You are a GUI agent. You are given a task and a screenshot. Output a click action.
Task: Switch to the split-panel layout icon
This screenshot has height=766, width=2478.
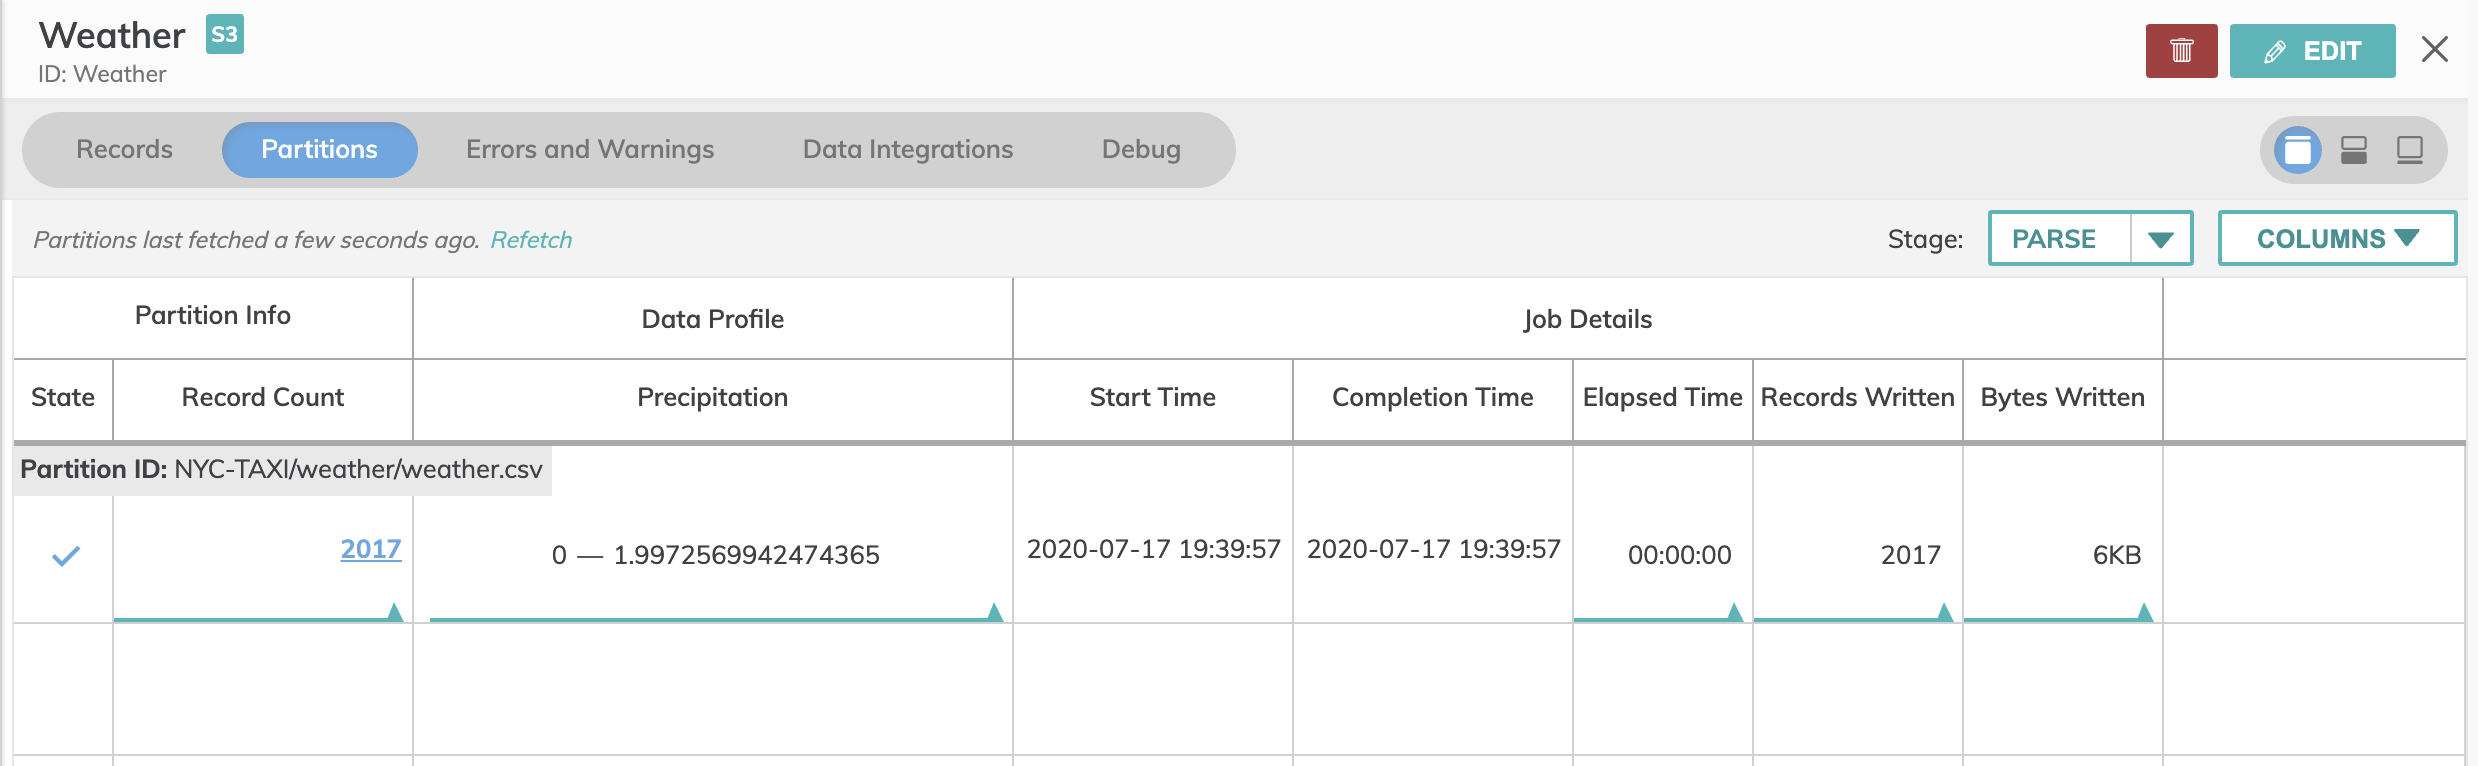(x=2353, y=151)
